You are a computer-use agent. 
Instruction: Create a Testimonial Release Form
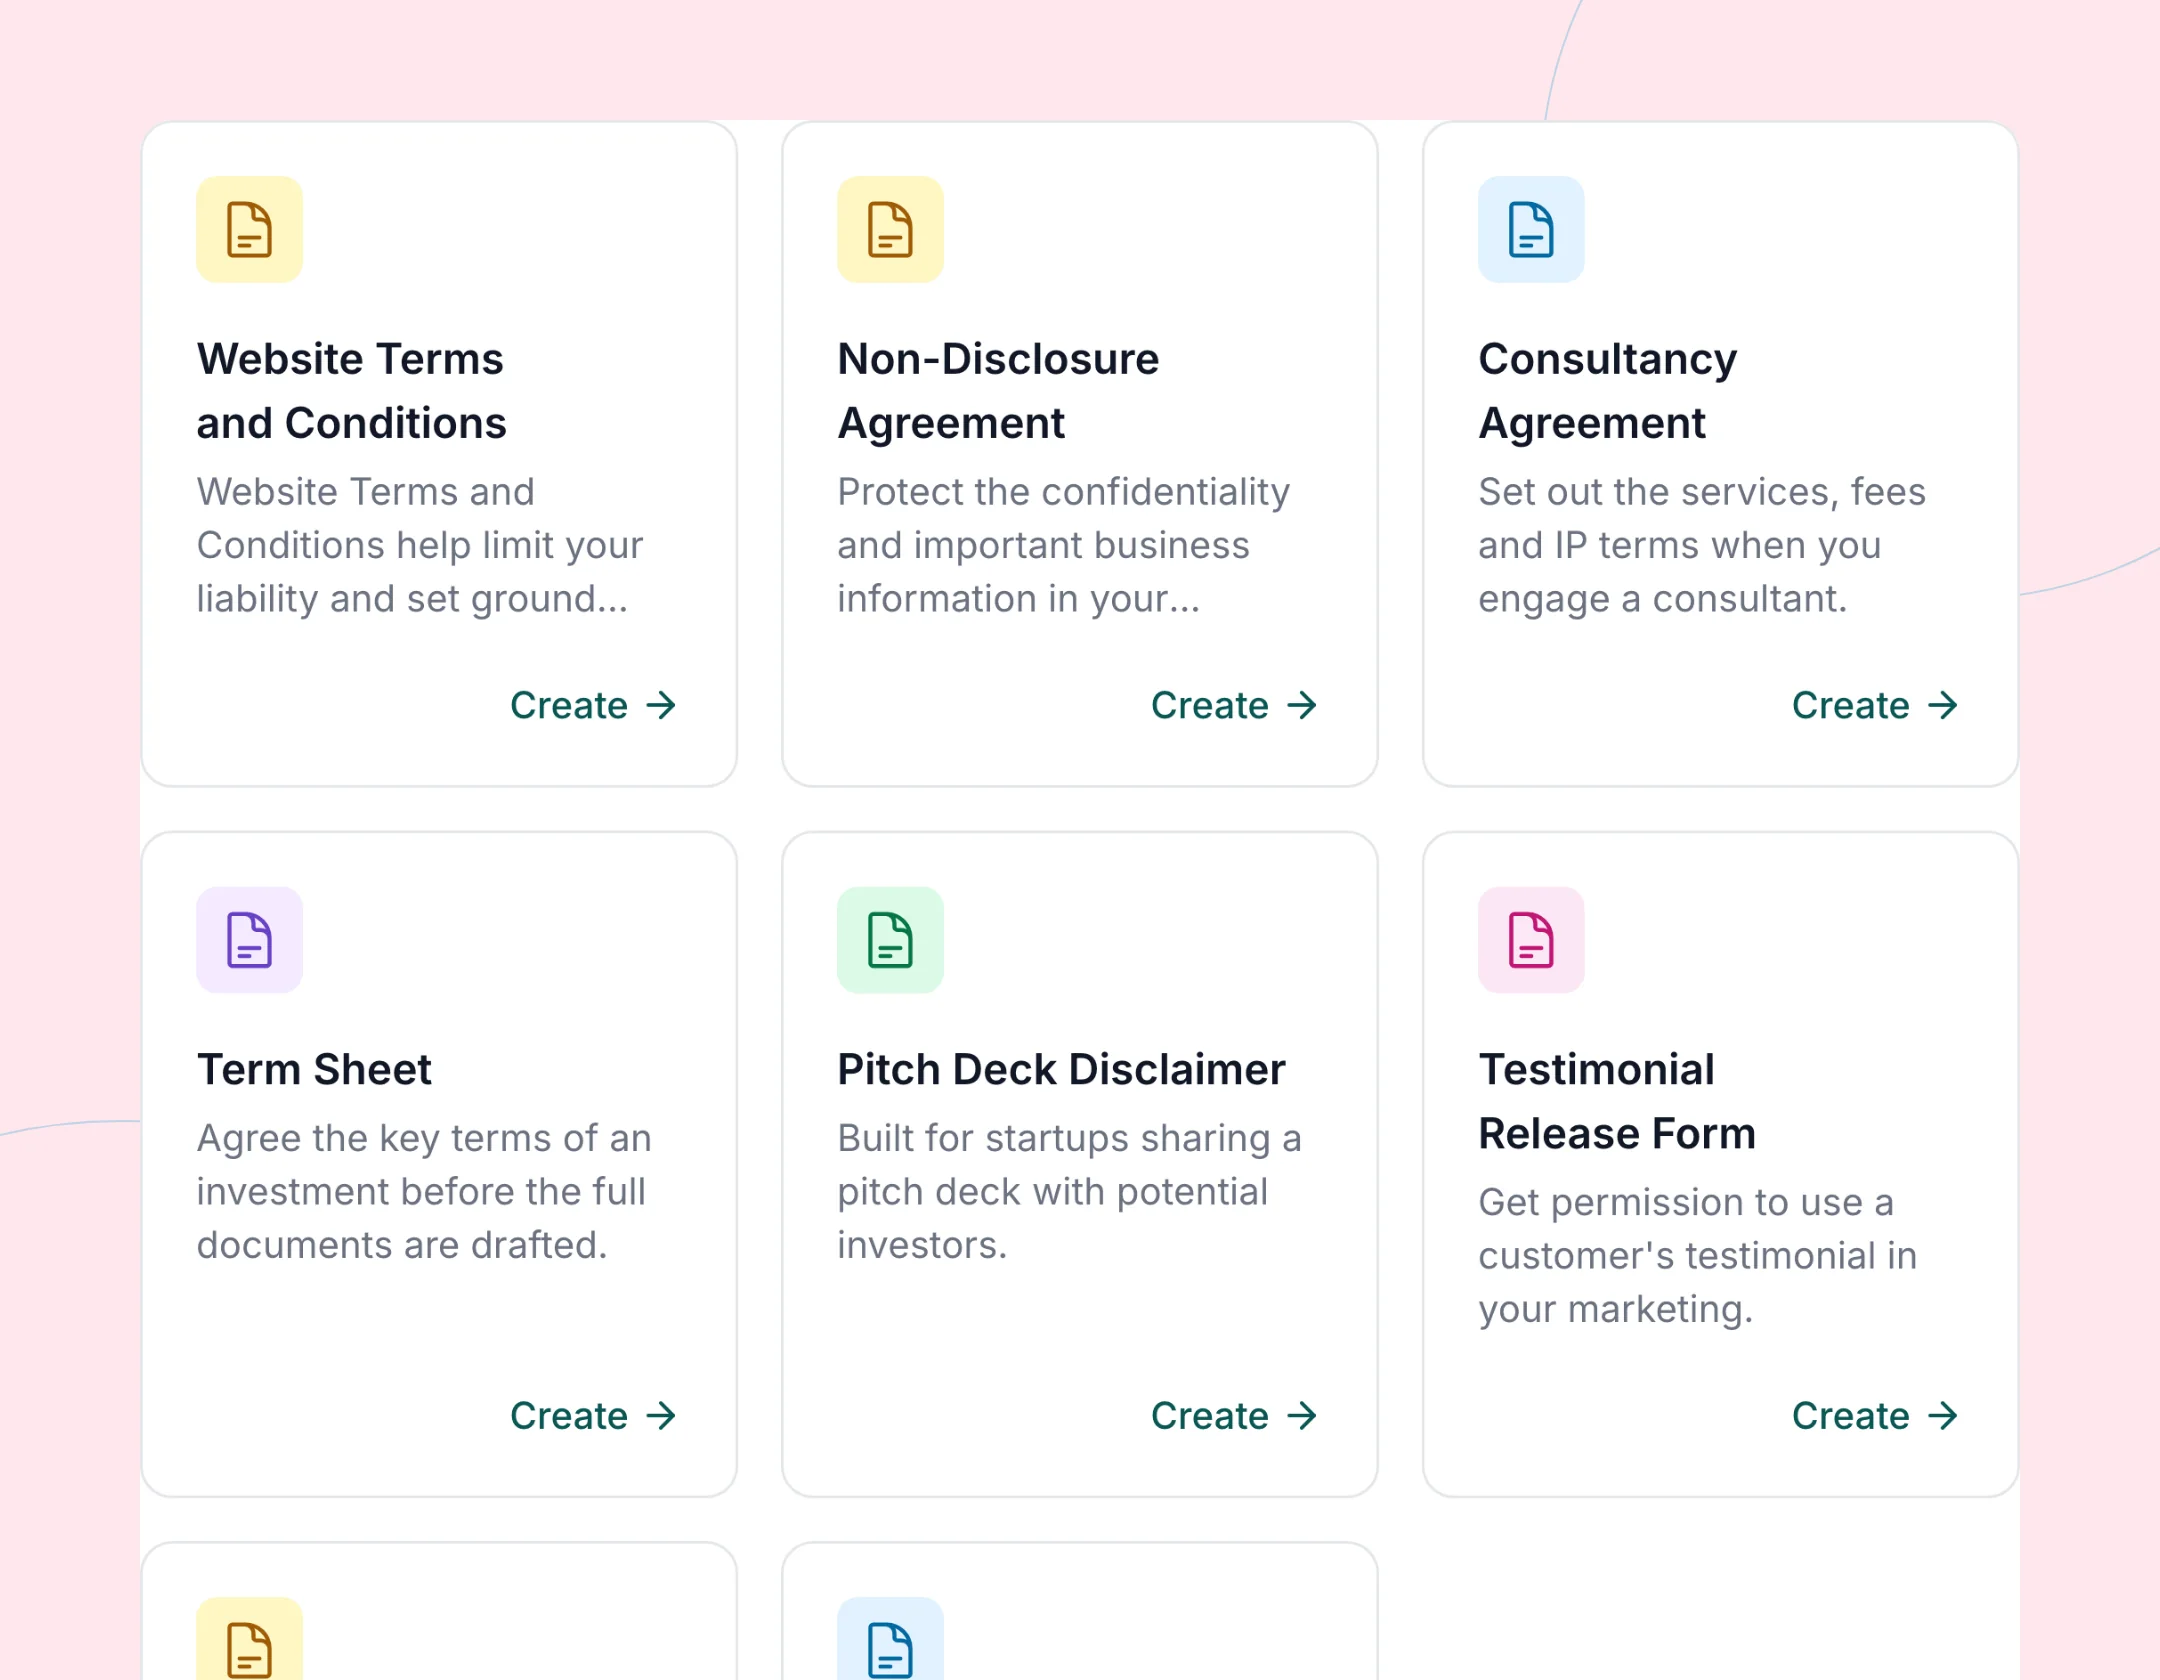pyautogui.click(x=1876, y=1416)
